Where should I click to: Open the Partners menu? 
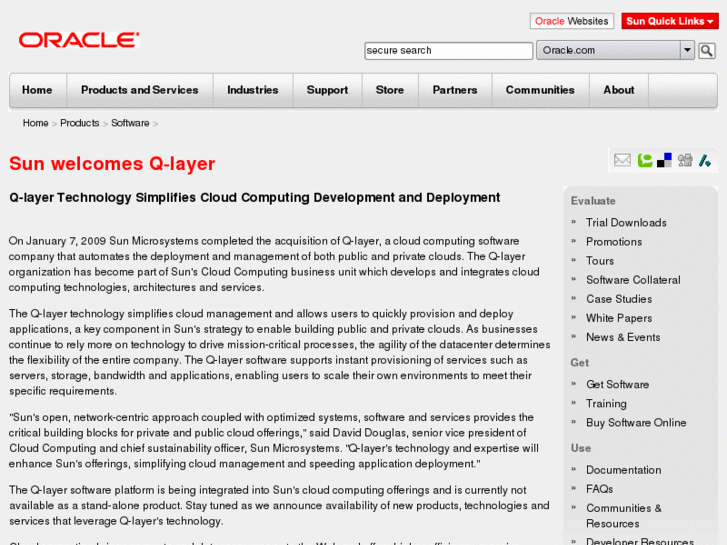pos(455,90)
